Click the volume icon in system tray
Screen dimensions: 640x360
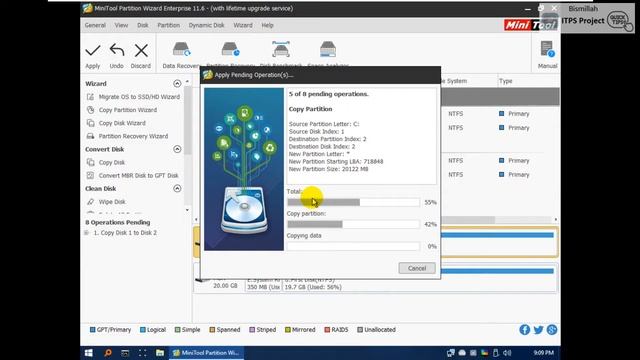pos(507,353)
